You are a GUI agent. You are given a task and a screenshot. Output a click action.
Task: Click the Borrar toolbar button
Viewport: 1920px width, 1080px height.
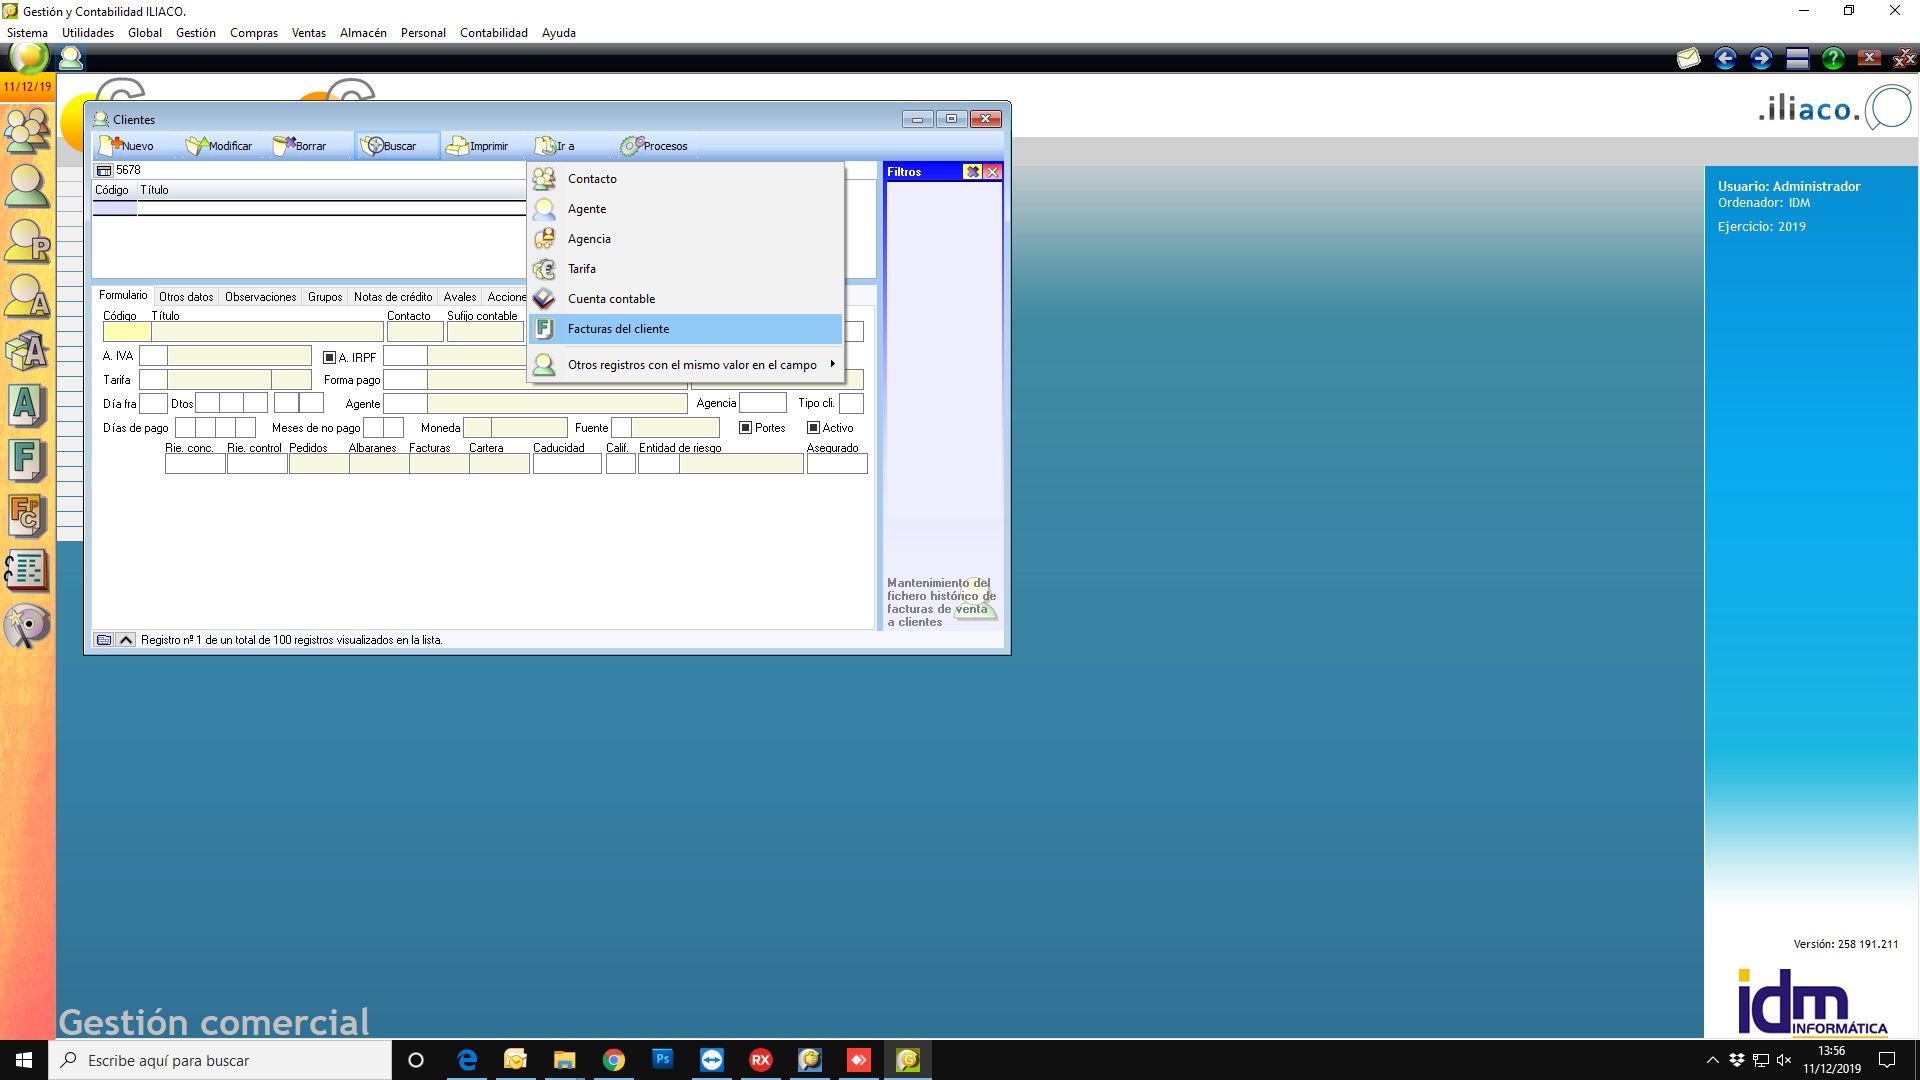point(300,146)
